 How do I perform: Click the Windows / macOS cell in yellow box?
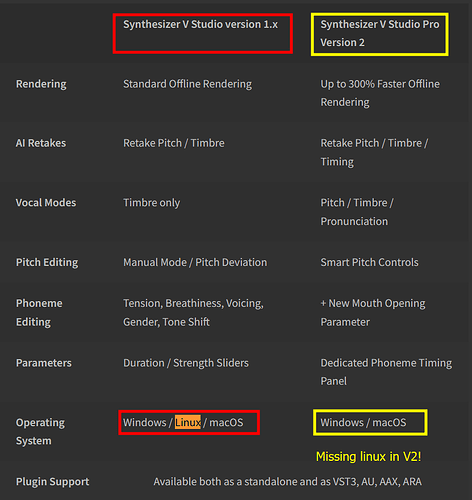point(363,422)
